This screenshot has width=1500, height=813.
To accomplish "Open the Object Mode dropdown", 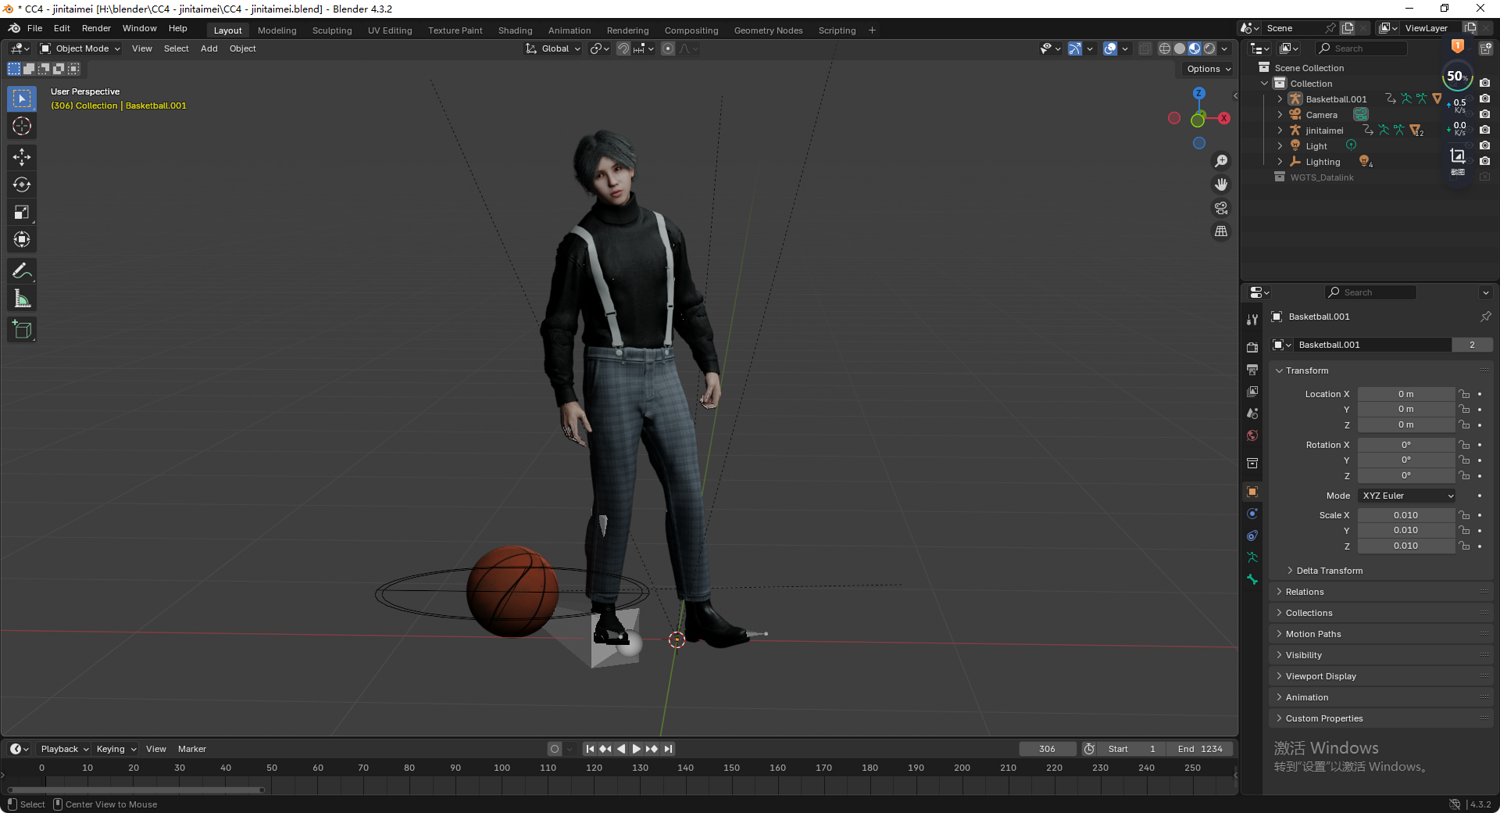I will point(80,48).
